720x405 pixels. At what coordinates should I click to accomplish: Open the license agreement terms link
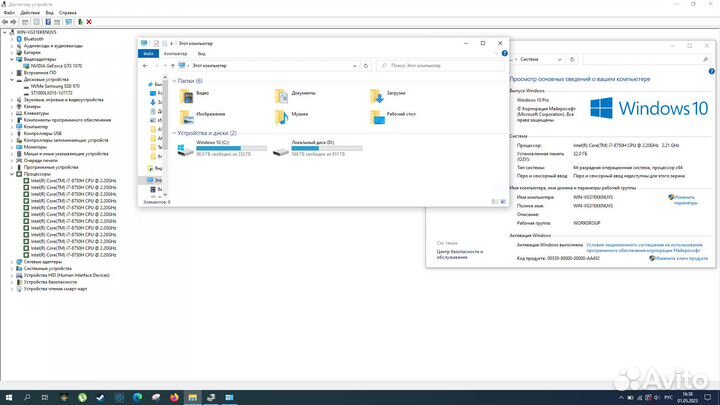(x=644, y=248)
